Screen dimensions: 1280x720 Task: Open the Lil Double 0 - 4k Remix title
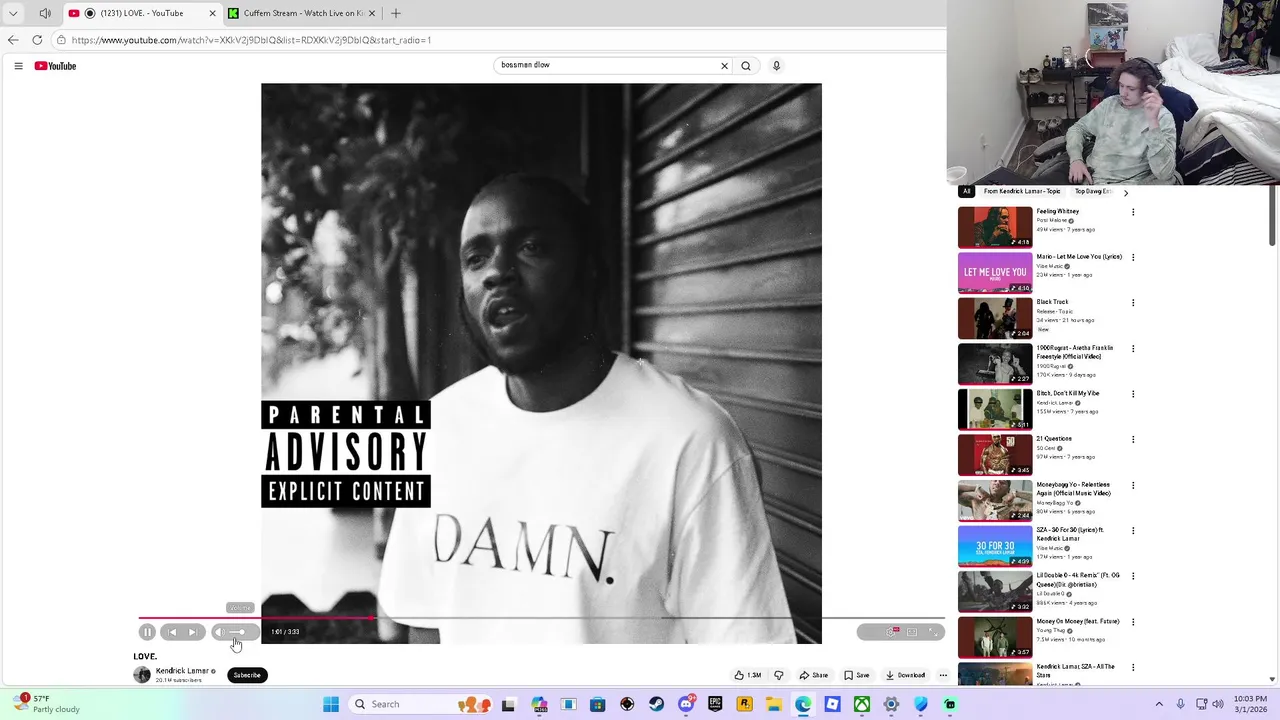pos(1078,580)
